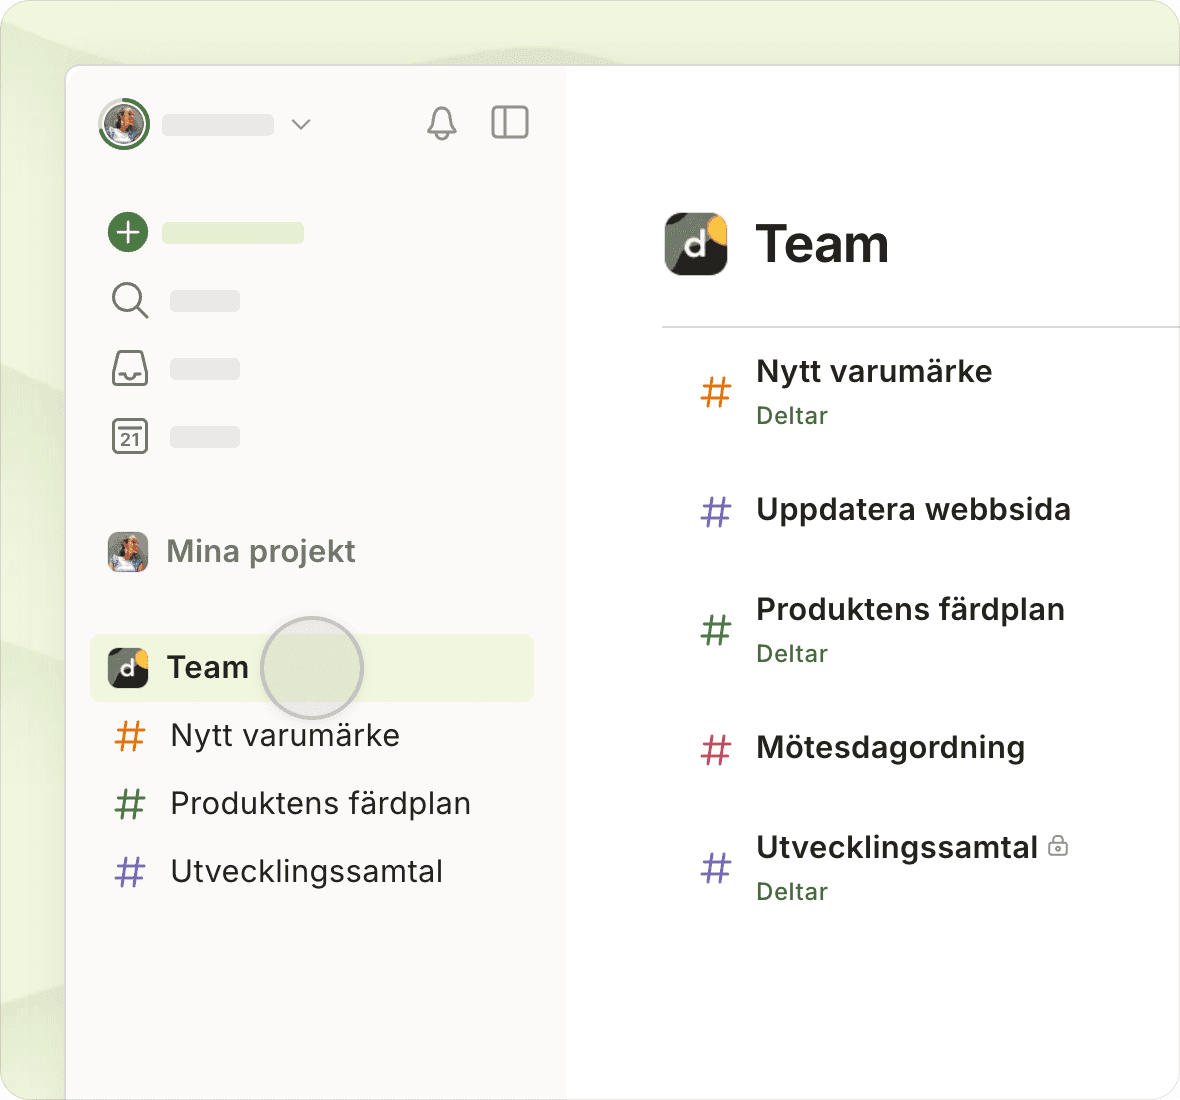Open the calendar icon showing 21
The height and width of the screenshot is (1100, 1180).
[130, 437]
